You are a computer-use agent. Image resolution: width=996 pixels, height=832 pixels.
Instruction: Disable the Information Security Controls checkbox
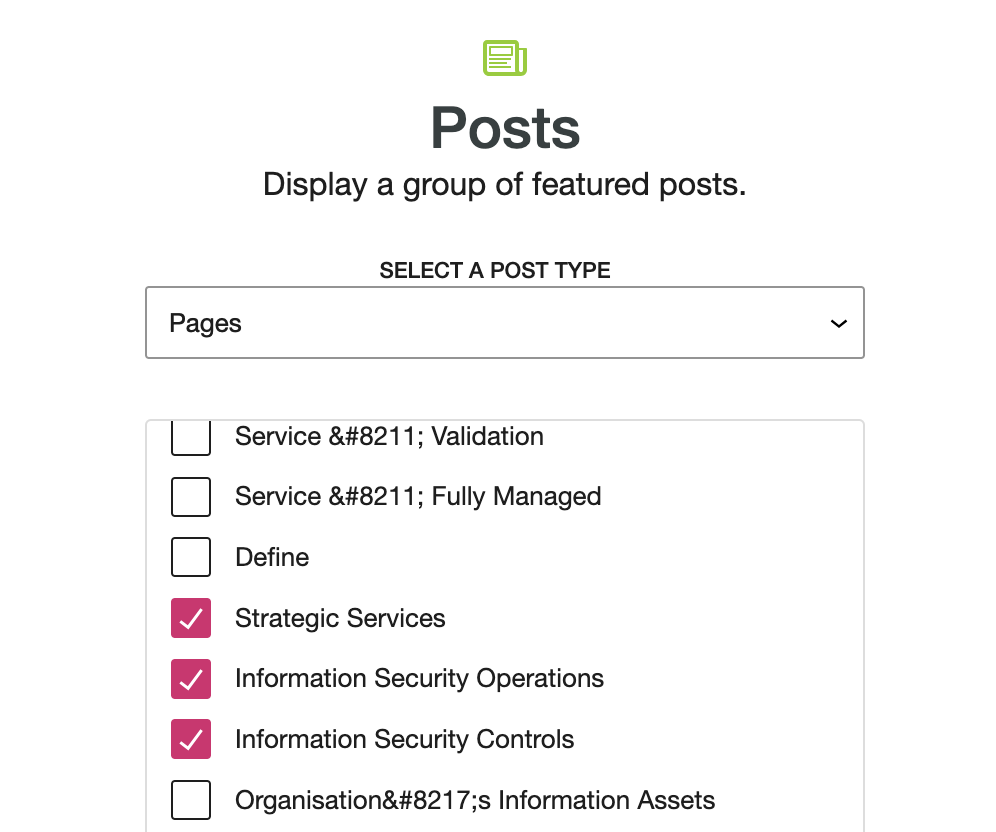(191, 739)
